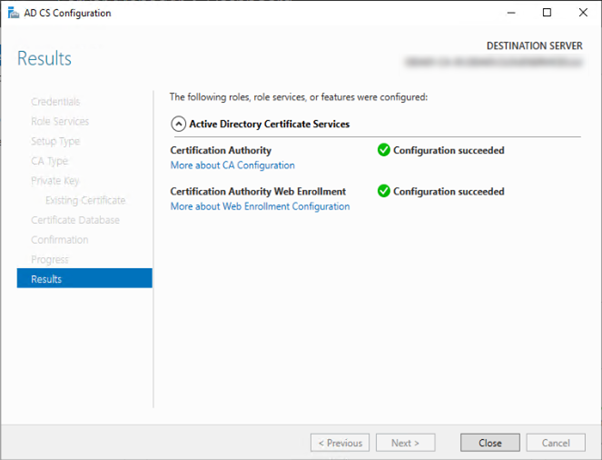Select Role Services in the wizard steps

pyautogui.click(x=60, y=121)
